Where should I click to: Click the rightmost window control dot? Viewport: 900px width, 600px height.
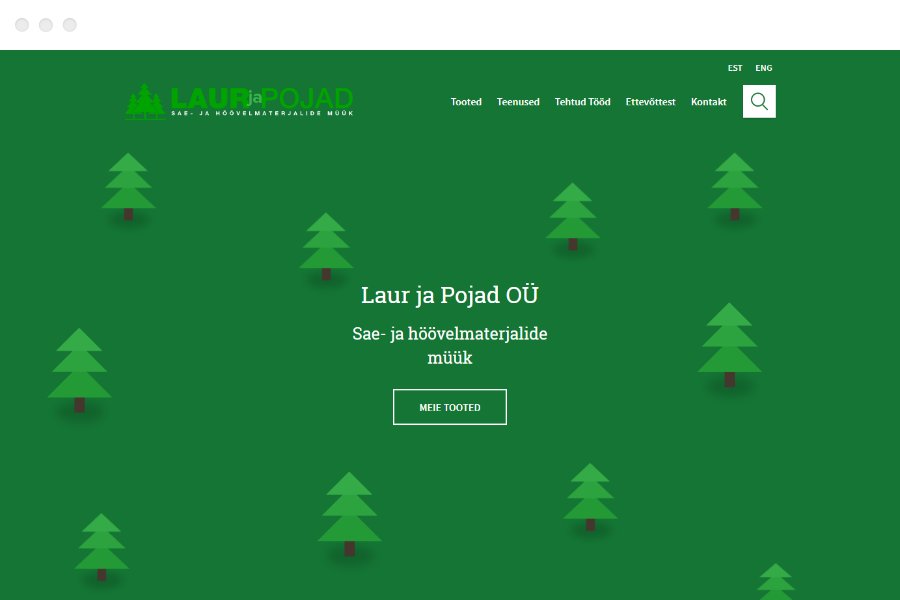tap(69, 24)
